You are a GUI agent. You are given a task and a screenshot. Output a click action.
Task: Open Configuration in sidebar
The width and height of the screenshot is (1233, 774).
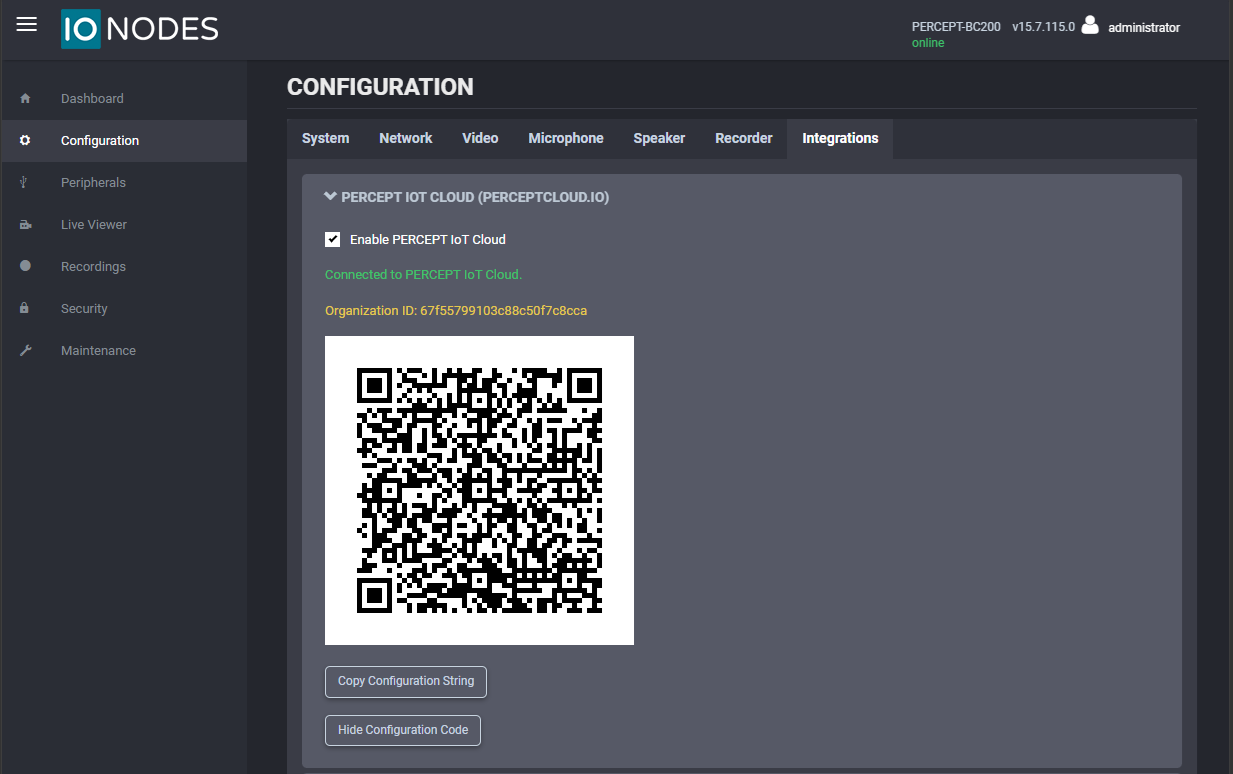pyautogui.click(x=124, y=141)
